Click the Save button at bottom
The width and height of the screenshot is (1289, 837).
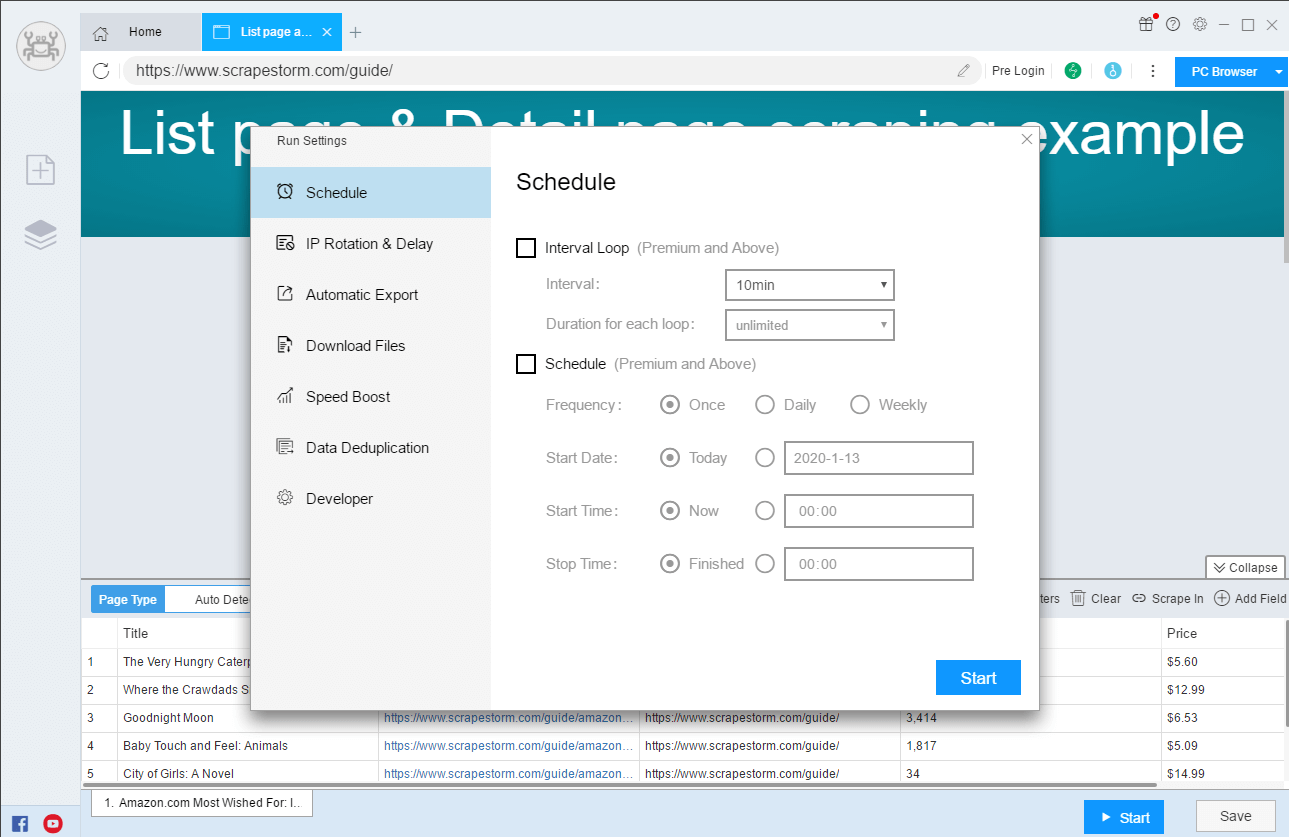[x=1235, y=816]
